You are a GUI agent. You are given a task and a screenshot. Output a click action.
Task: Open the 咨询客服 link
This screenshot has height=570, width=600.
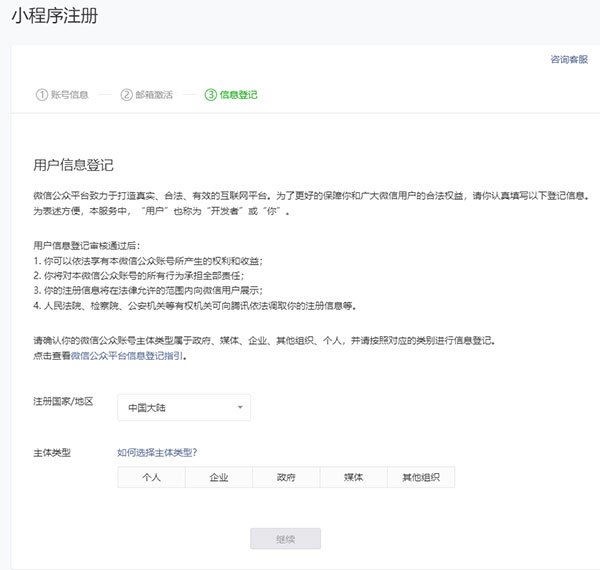568,60
